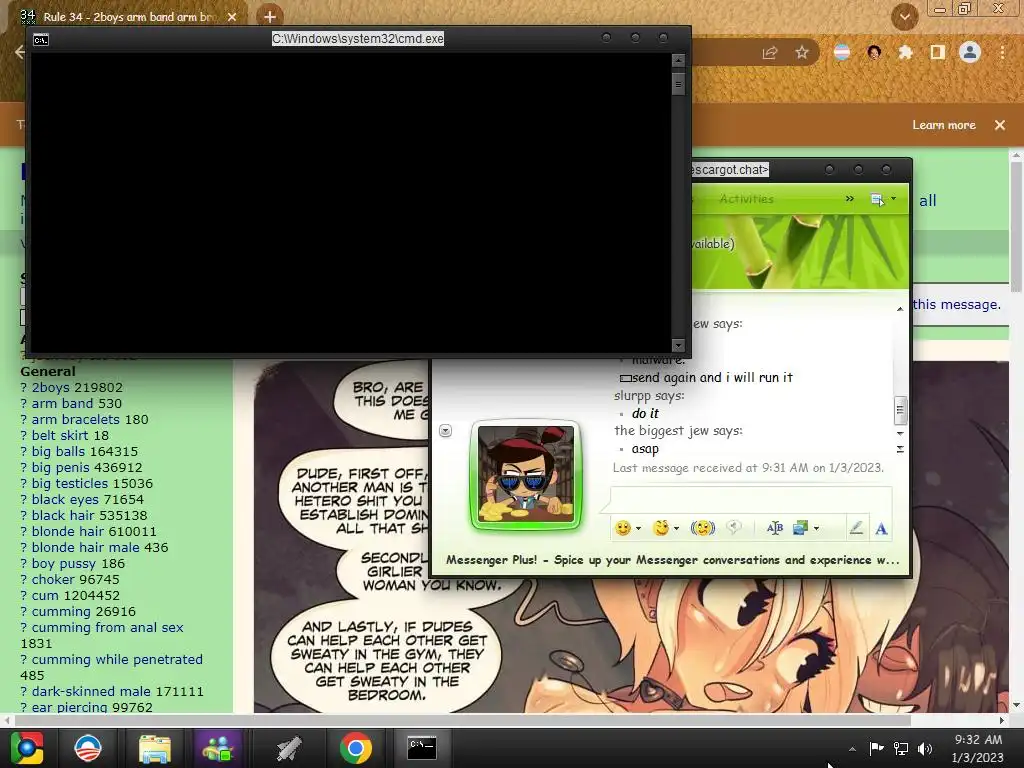Open the Windows Start button
This screenshot has width=1024, height=768.
pos(26,748)
